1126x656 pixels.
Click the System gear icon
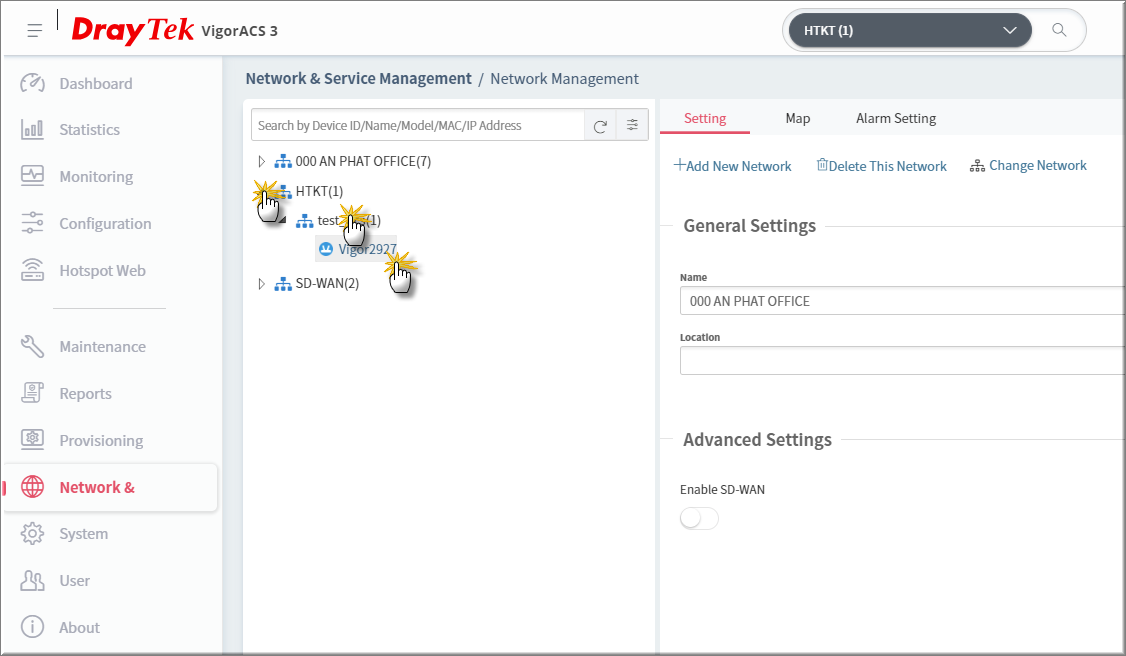[x=32, y=533]
